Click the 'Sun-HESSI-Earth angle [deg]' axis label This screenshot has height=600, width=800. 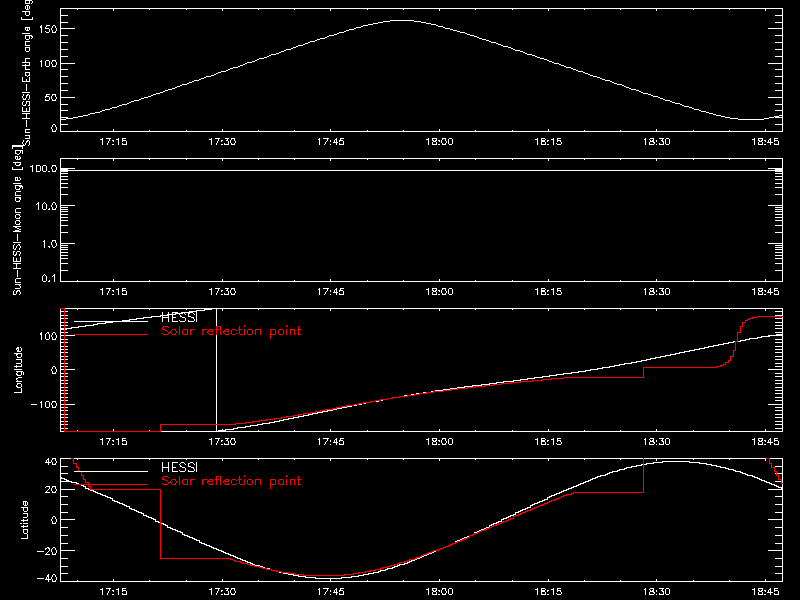click(27, 72)
